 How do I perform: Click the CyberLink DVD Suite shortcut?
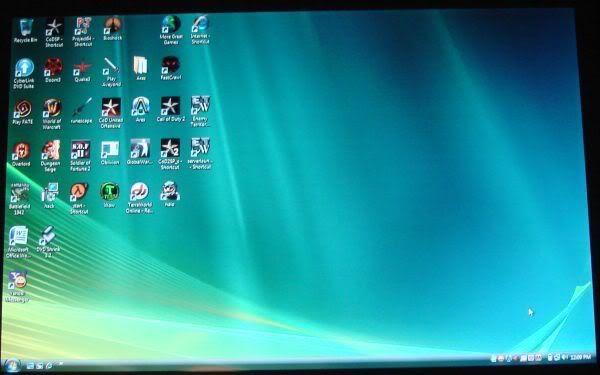(24, 73)
